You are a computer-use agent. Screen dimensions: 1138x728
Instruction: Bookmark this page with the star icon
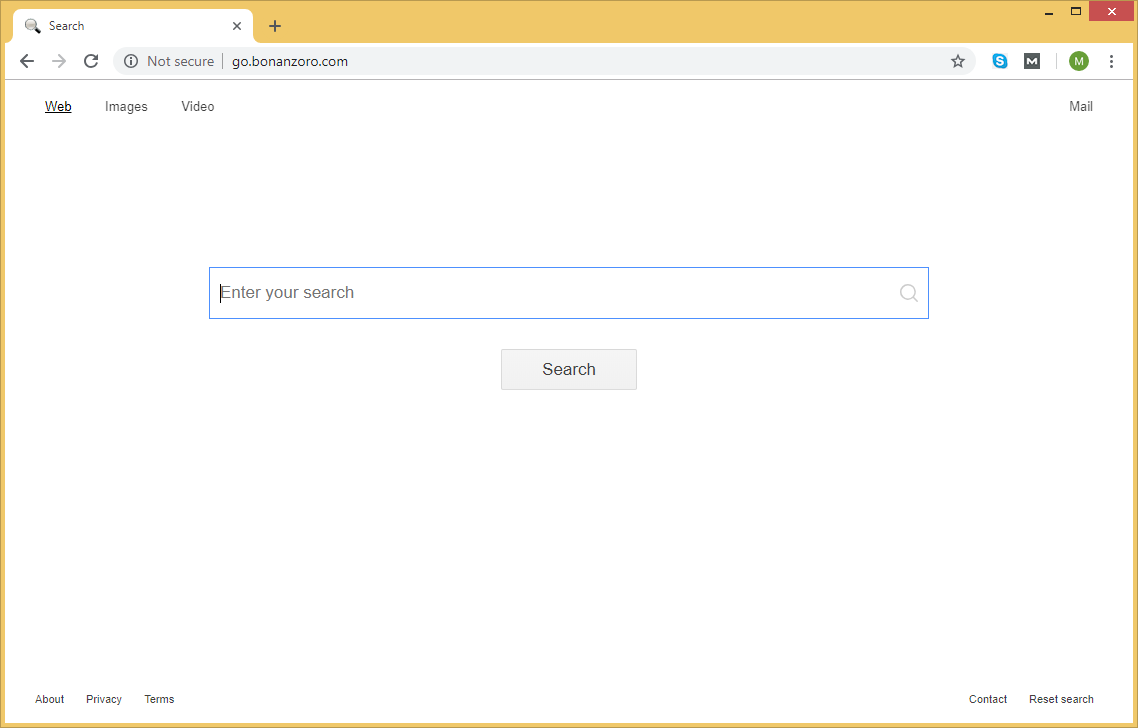(x=957, y=61)
